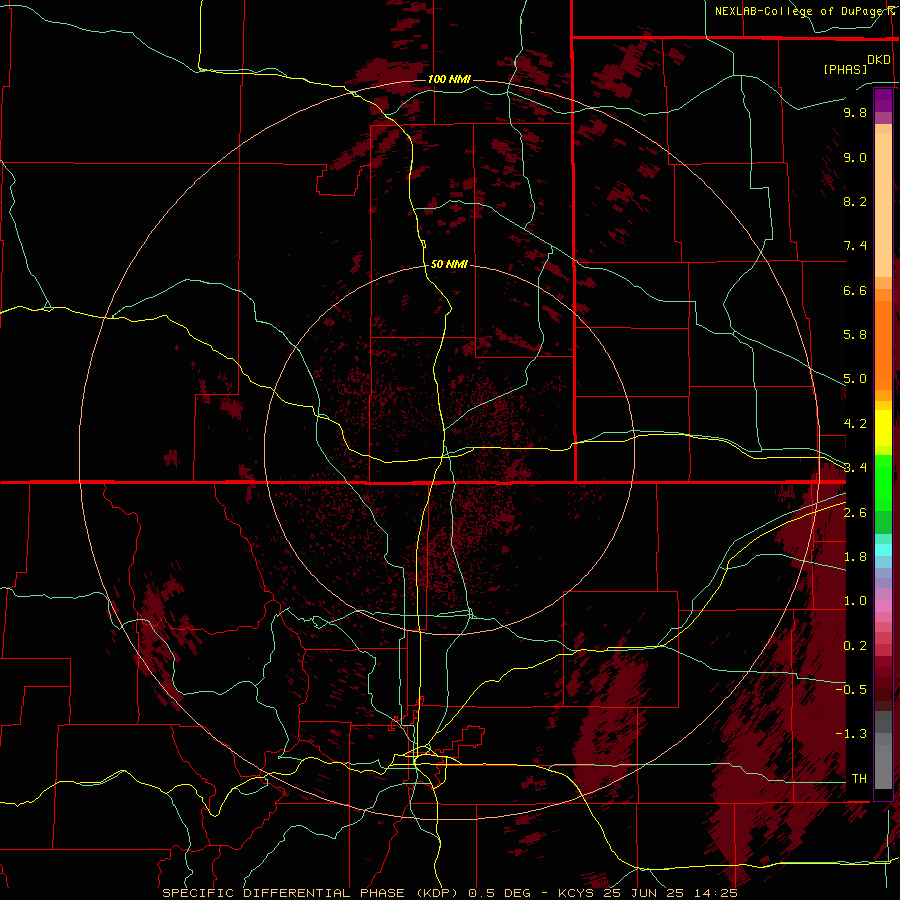900x900 pixels.
Task: Click the 3.4 value on the color scale
Action: (855, 468)
